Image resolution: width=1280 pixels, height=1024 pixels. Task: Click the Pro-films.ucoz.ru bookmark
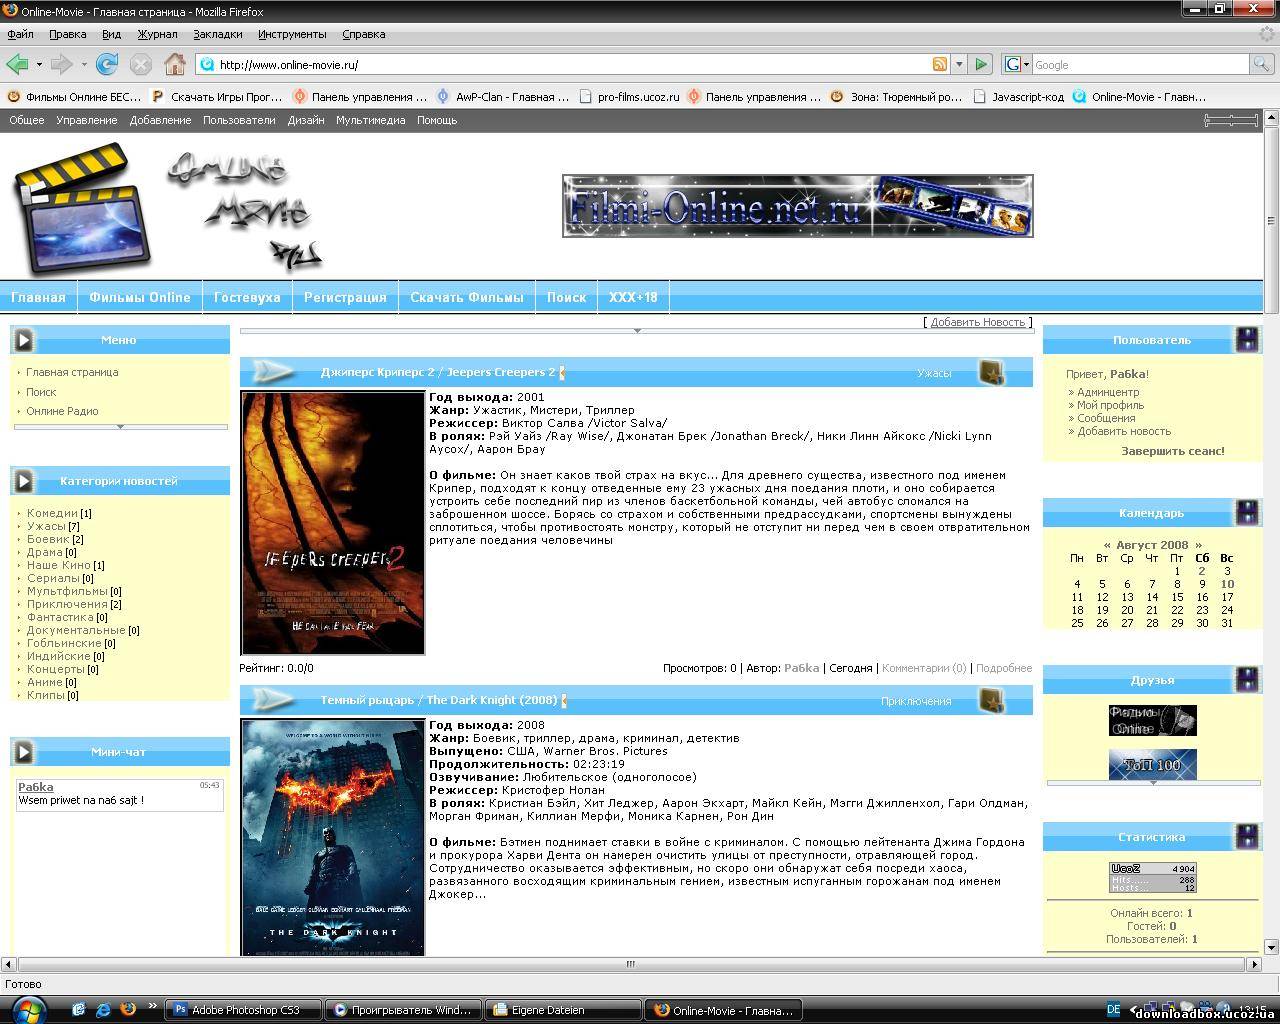click(x=628, y=97)
